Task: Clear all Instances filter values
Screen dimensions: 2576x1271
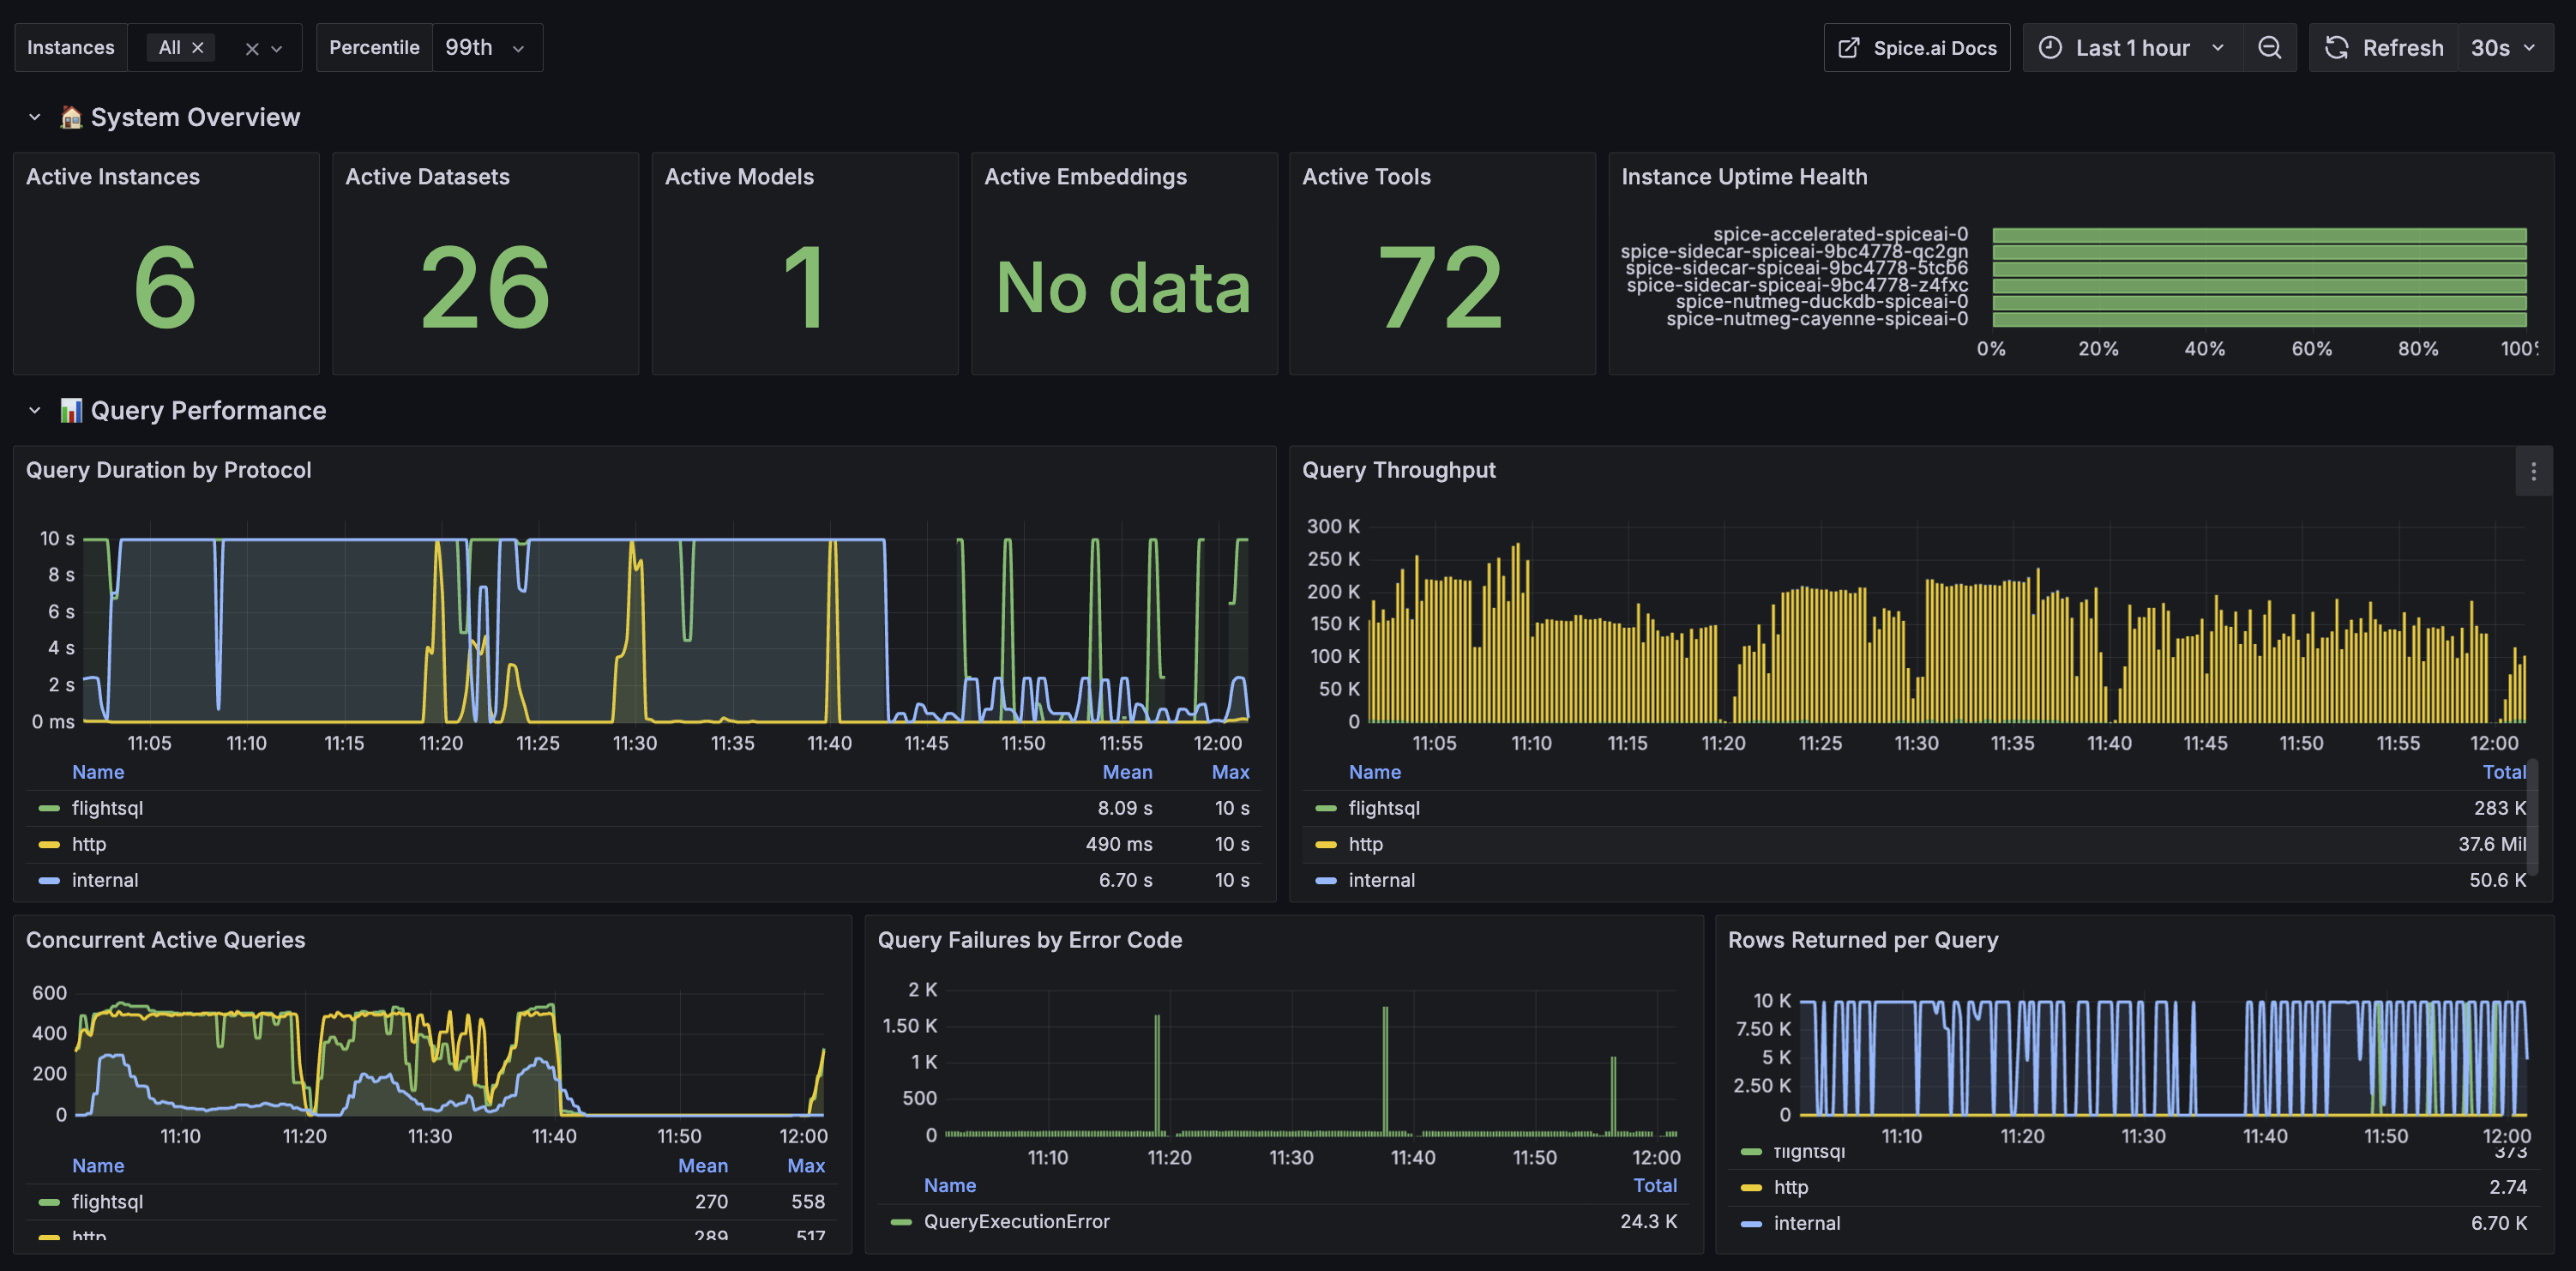Action: click(251, 48)
